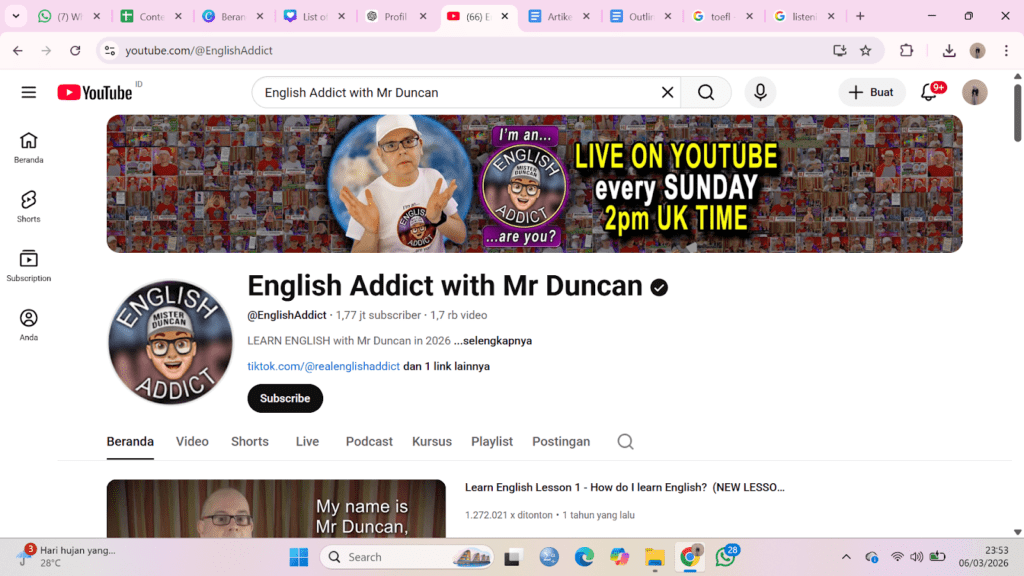
Task: Open the notifications bell
Action: click(x=929, y=92)
